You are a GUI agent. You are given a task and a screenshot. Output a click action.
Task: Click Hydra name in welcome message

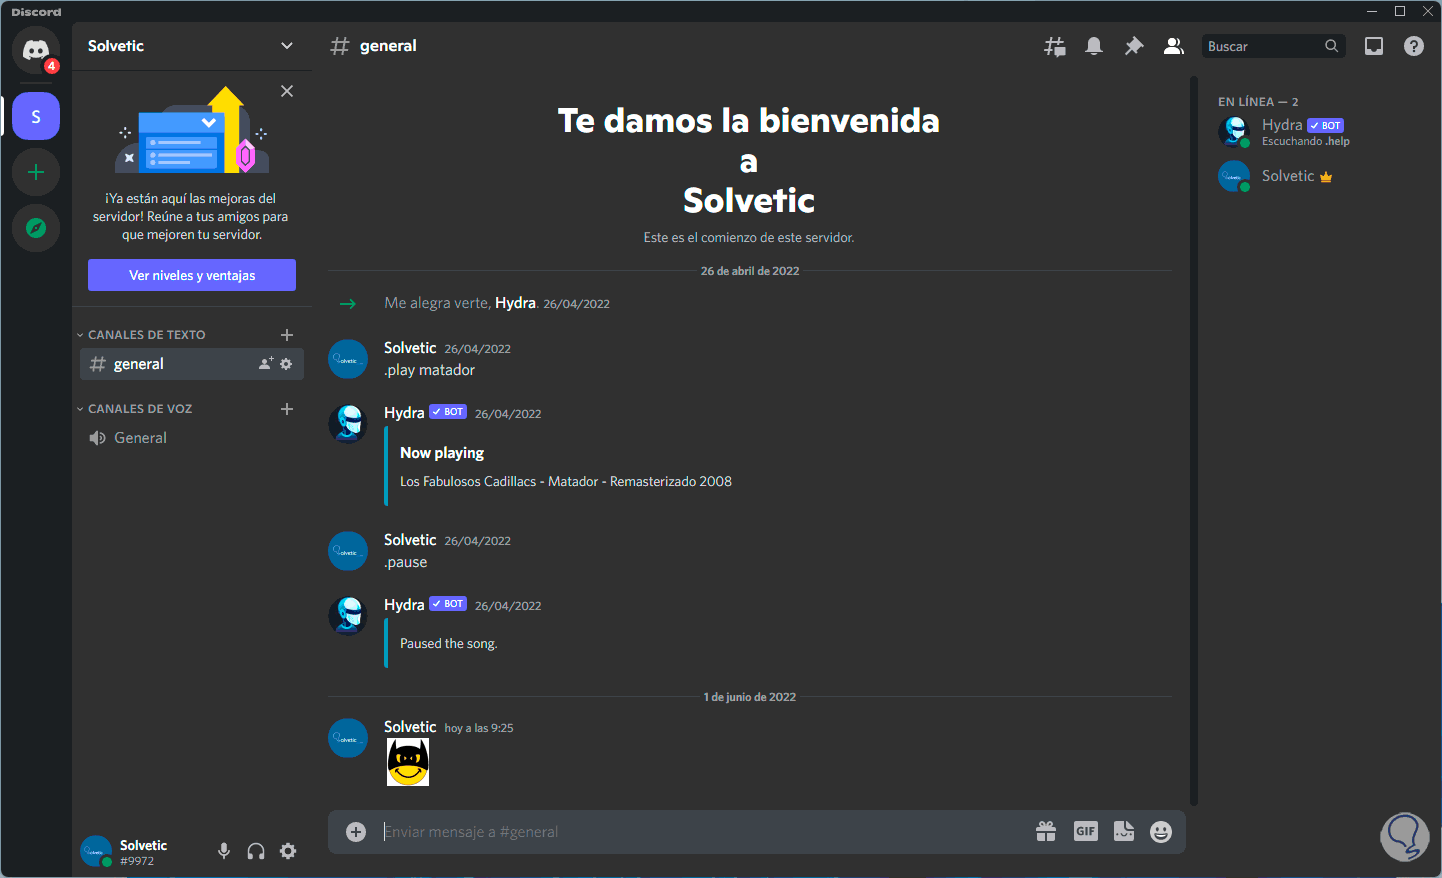point(515,303)
